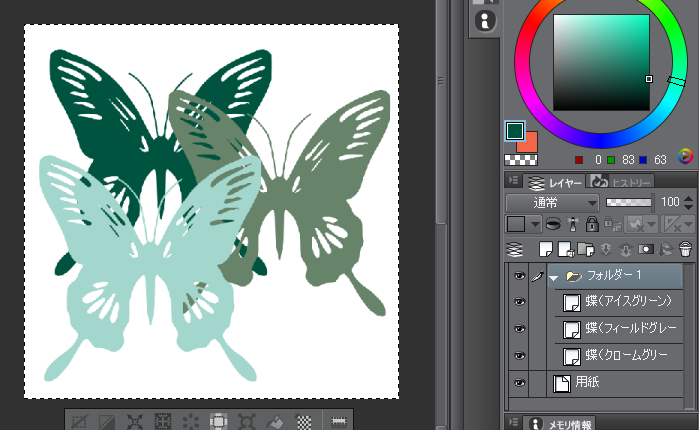Click the Invert selected area launcher icon
This screenshot has width=699, height=430.
click(x=107, y=421)
